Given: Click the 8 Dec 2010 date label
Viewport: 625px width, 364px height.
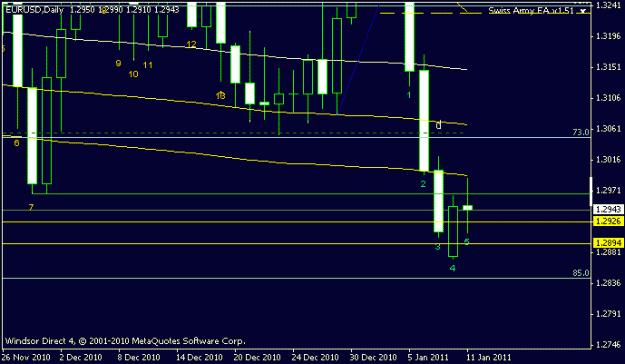Looking at the screenshot, I should (139, 357).
